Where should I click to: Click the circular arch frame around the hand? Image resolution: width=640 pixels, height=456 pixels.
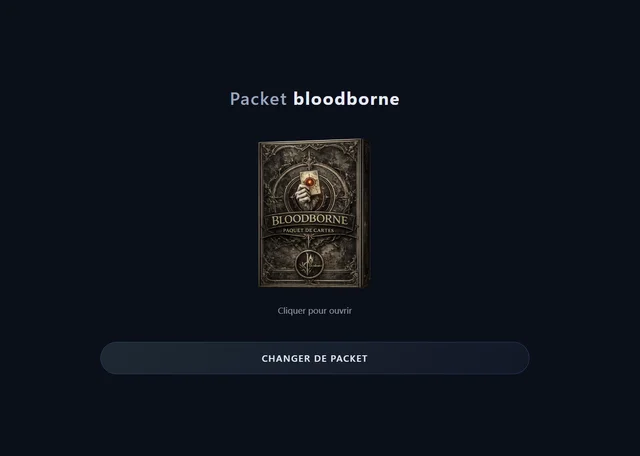coord(309,189)
